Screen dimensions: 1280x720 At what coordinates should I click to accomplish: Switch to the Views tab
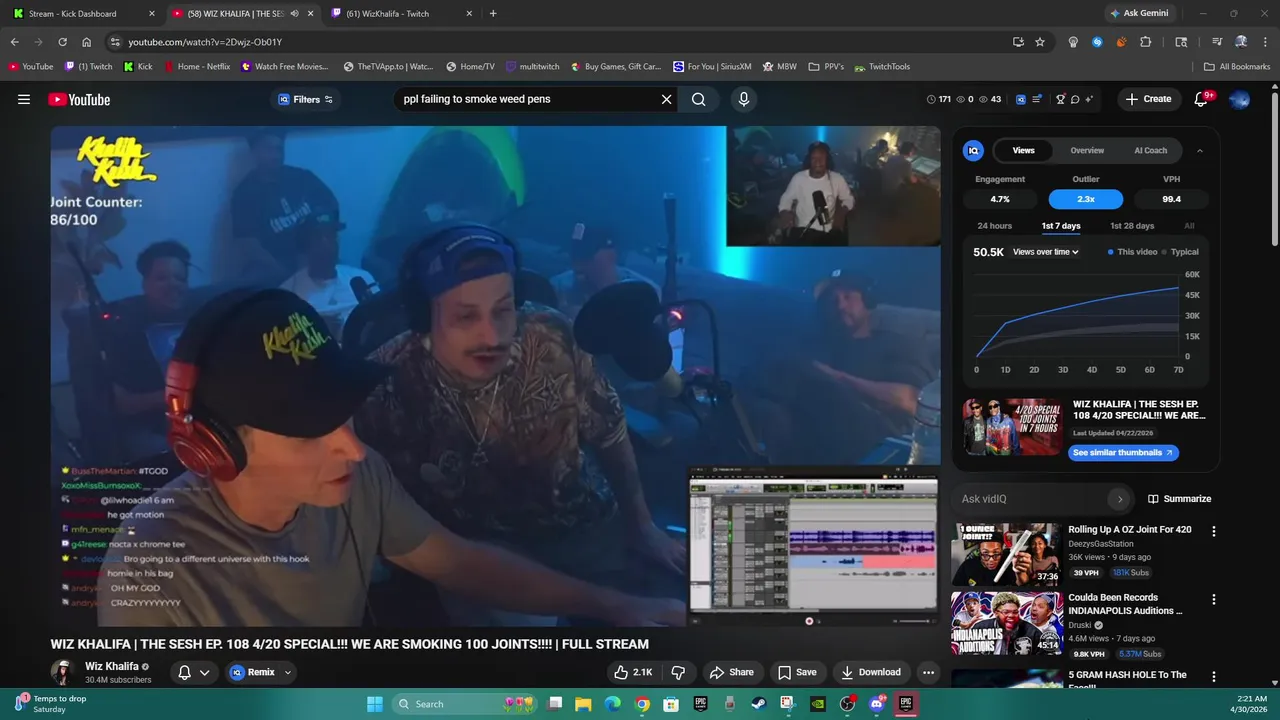click(x=1024, y=150)
